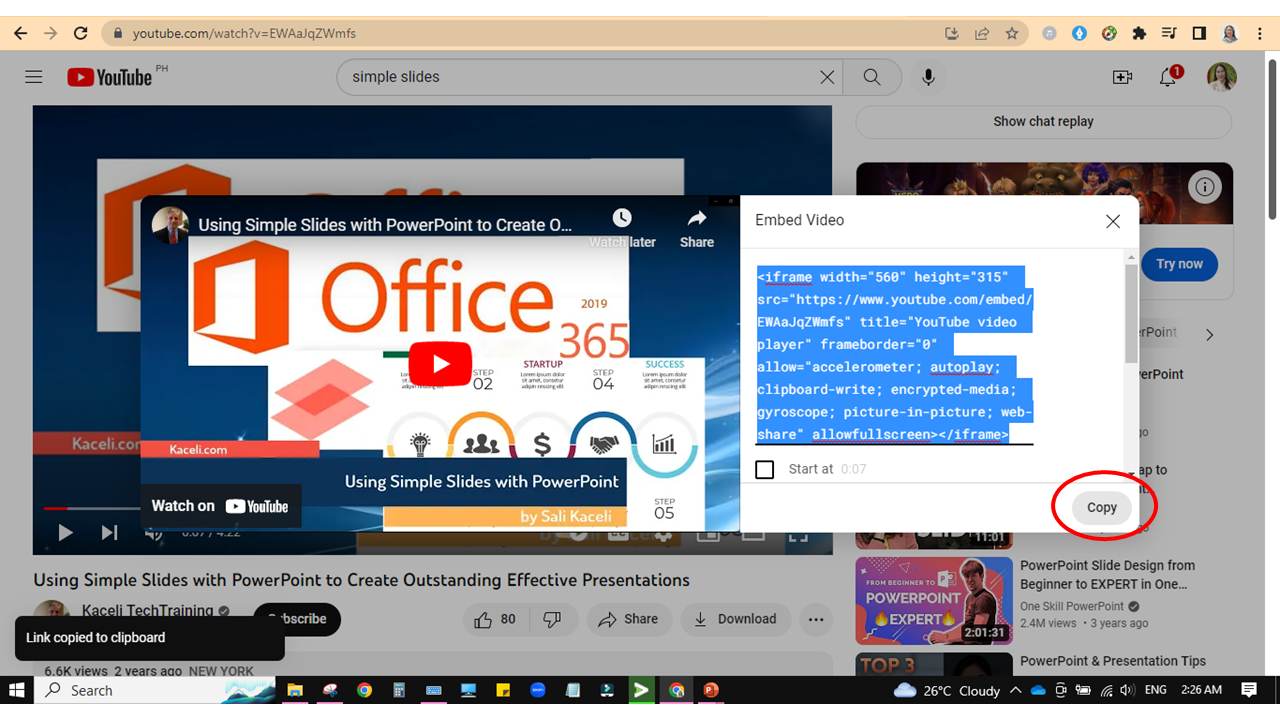Click main video progress bar
Image resolution: width=1280 pixels, height=720 pixels.
click(432, 508)
